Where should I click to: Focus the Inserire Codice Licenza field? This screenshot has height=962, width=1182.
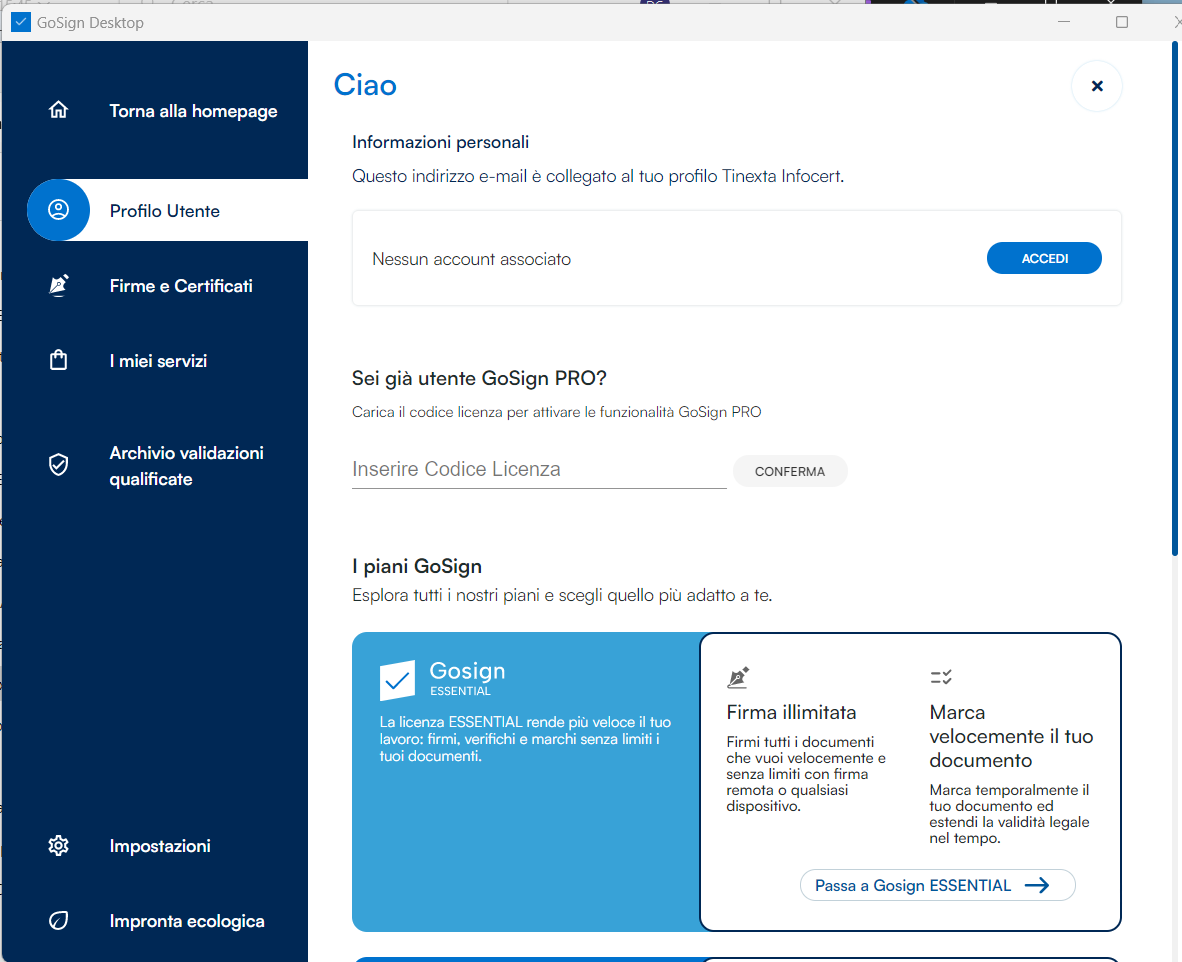coord(538,470)
